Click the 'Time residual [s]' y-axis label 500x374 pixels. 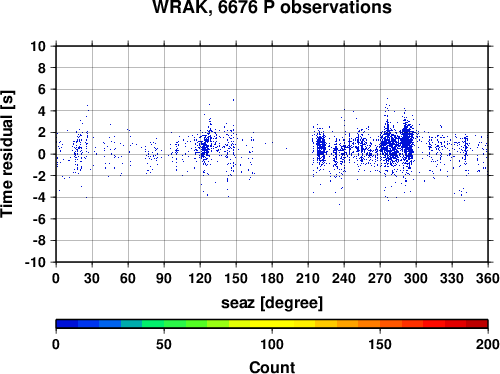(x=7, y=154)
